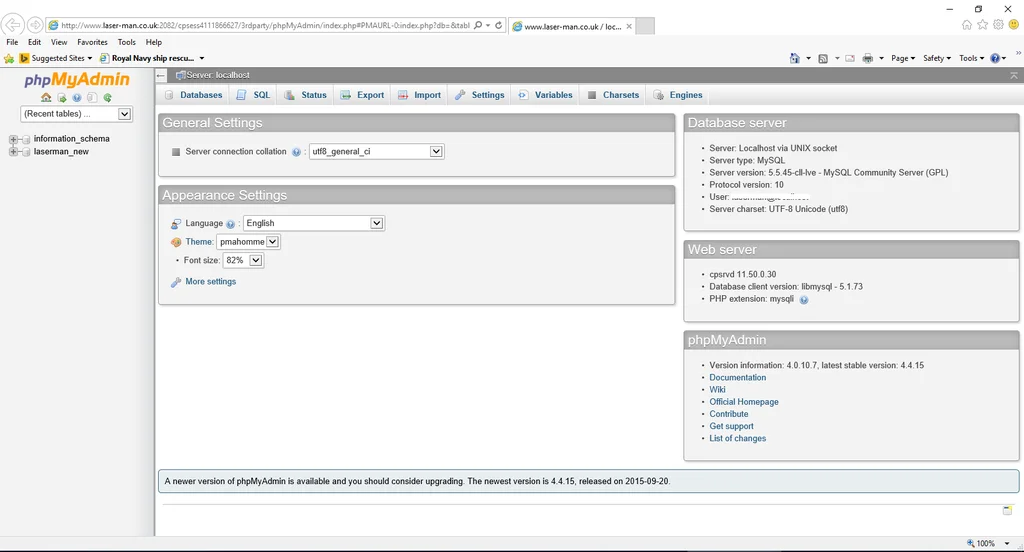Image resolution: width=1024 pixels, height=552 pixels.
Task: Click the command bar Help question icon
Action: coord(995,58)
